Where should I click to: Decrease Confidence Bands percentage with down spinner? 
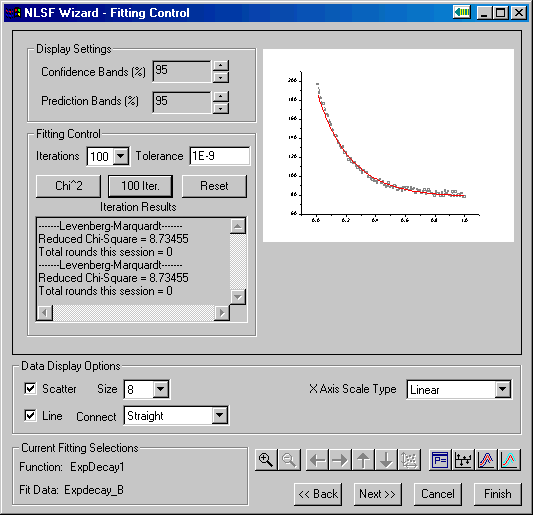221,78
